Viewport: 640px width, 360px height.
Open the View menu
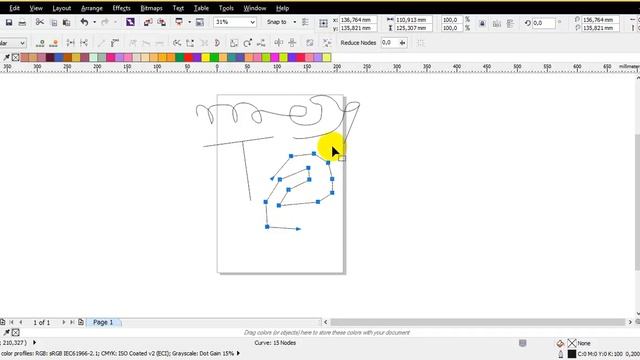[x=36, y=8]
